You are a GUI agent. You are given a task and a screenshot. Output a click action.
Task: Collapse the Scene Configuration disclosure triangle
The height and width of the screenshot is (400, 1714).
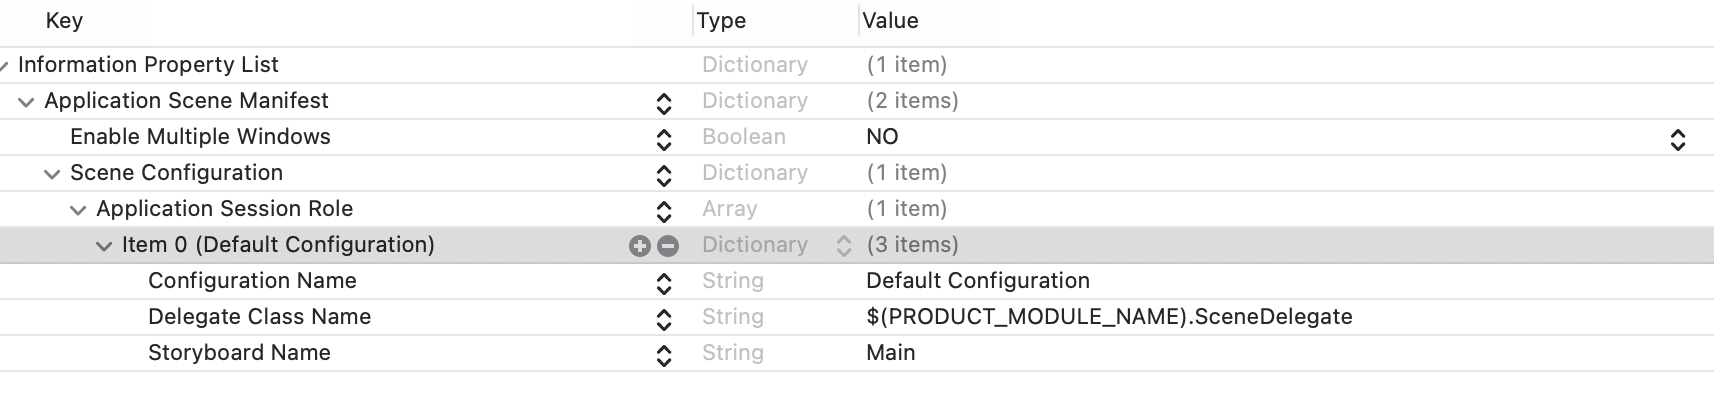[x=53, y=174]
